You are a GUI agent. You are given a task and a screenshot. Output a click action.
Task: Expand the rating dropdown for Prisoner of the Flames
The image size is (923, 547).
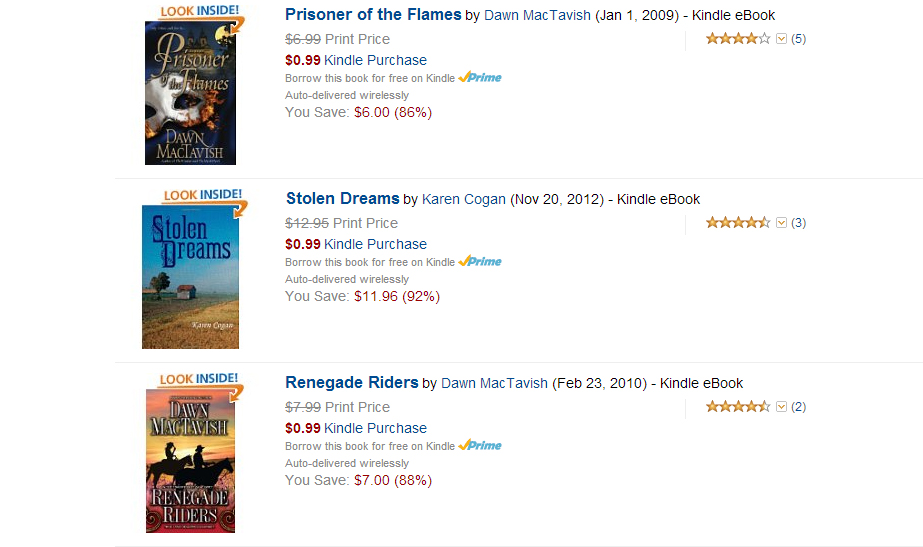pos(782,39)
